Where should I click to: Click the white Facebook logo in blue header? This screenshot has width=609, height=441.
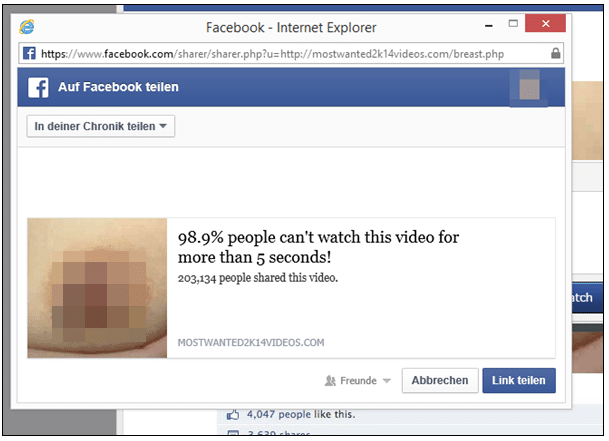tap(38, 87)
